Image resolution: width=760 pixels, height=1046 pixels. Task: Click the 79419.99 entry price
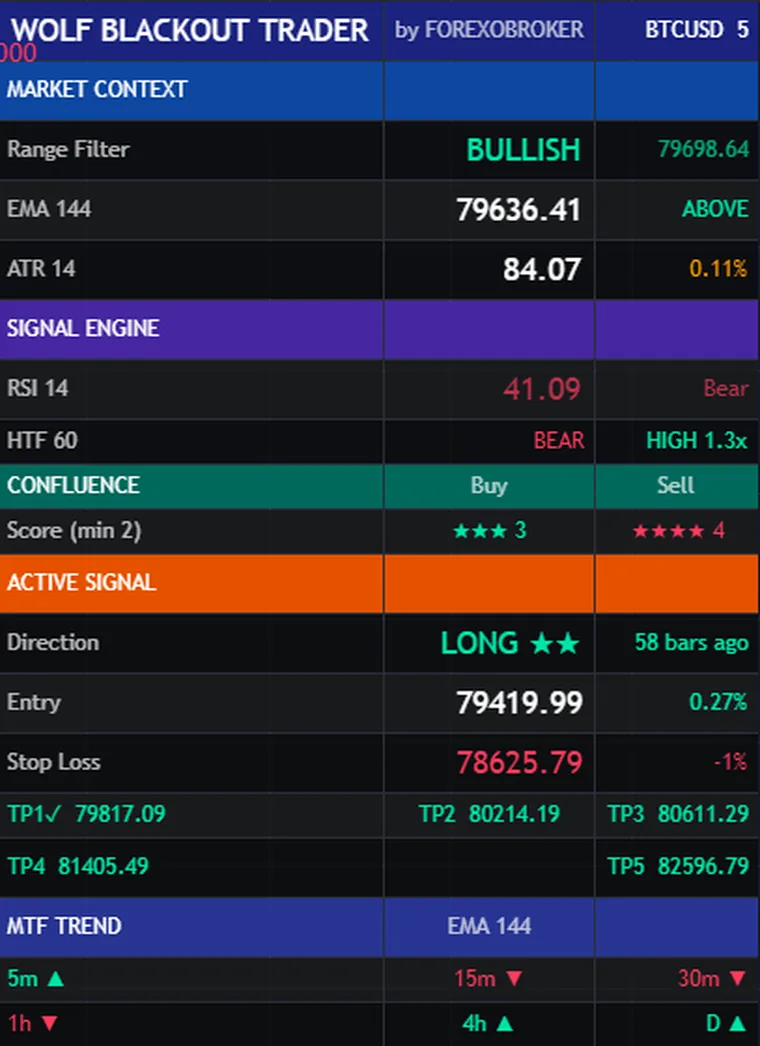pyautogui.click(x=519, y=703)
